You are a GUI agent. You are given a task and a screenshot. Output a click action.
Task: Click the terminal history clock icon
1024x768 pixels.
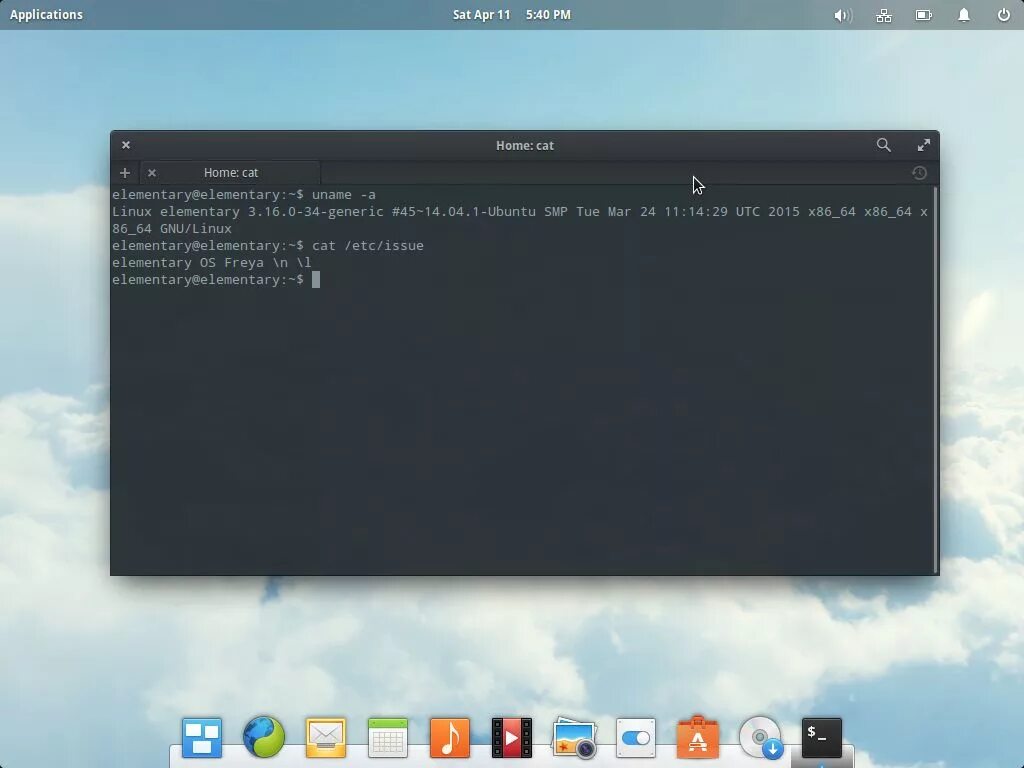pyautogui.click(x=918, y=172)
